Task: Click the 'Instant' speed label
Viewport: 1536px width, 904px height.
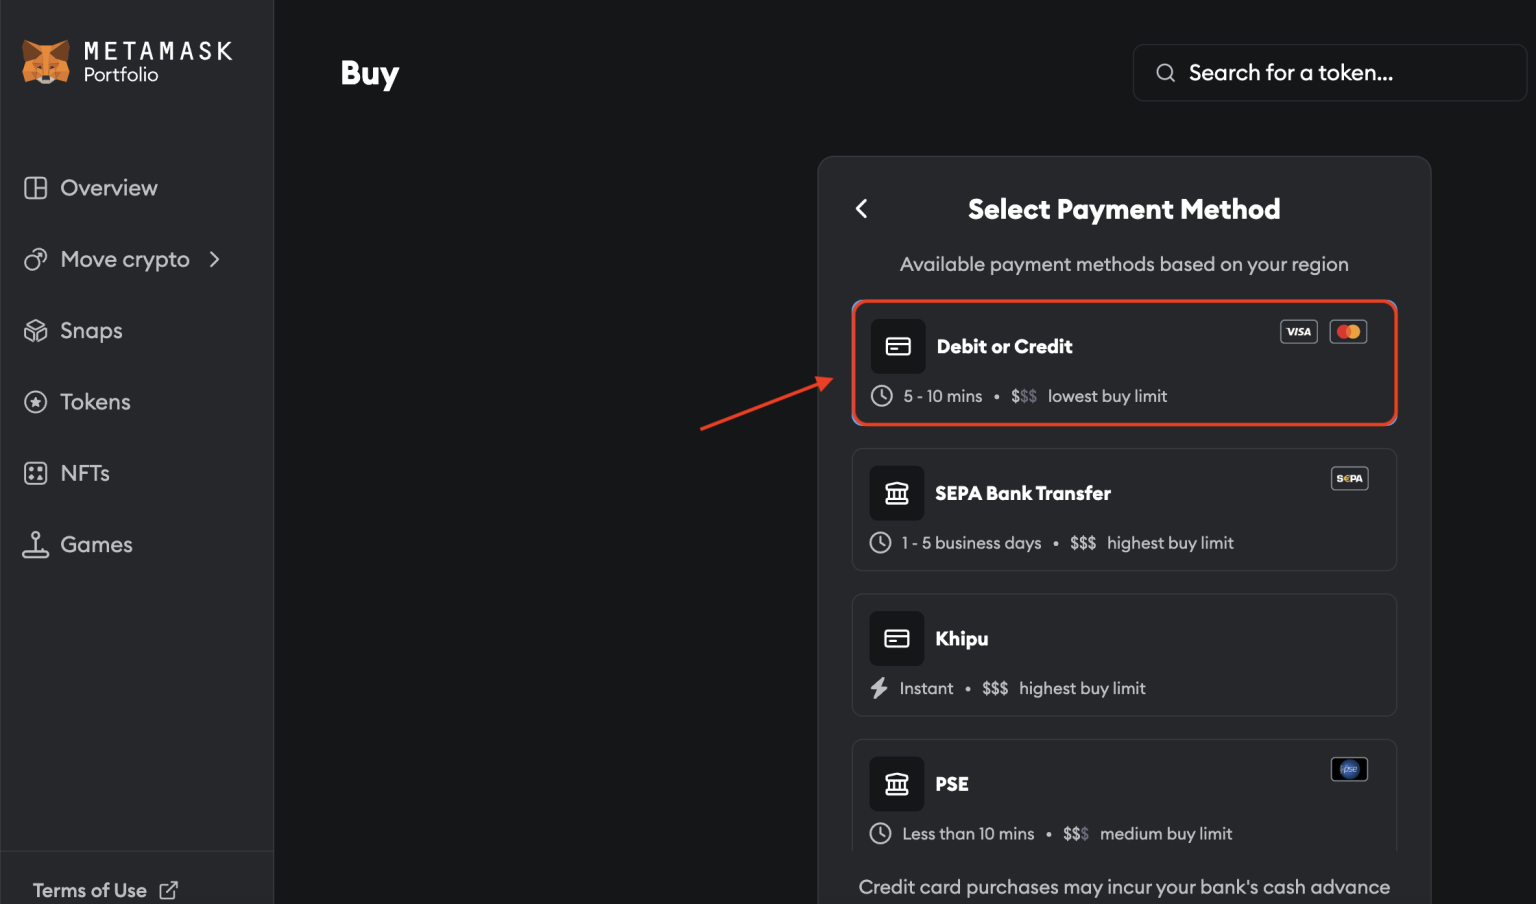Action: tap(926, 688)
